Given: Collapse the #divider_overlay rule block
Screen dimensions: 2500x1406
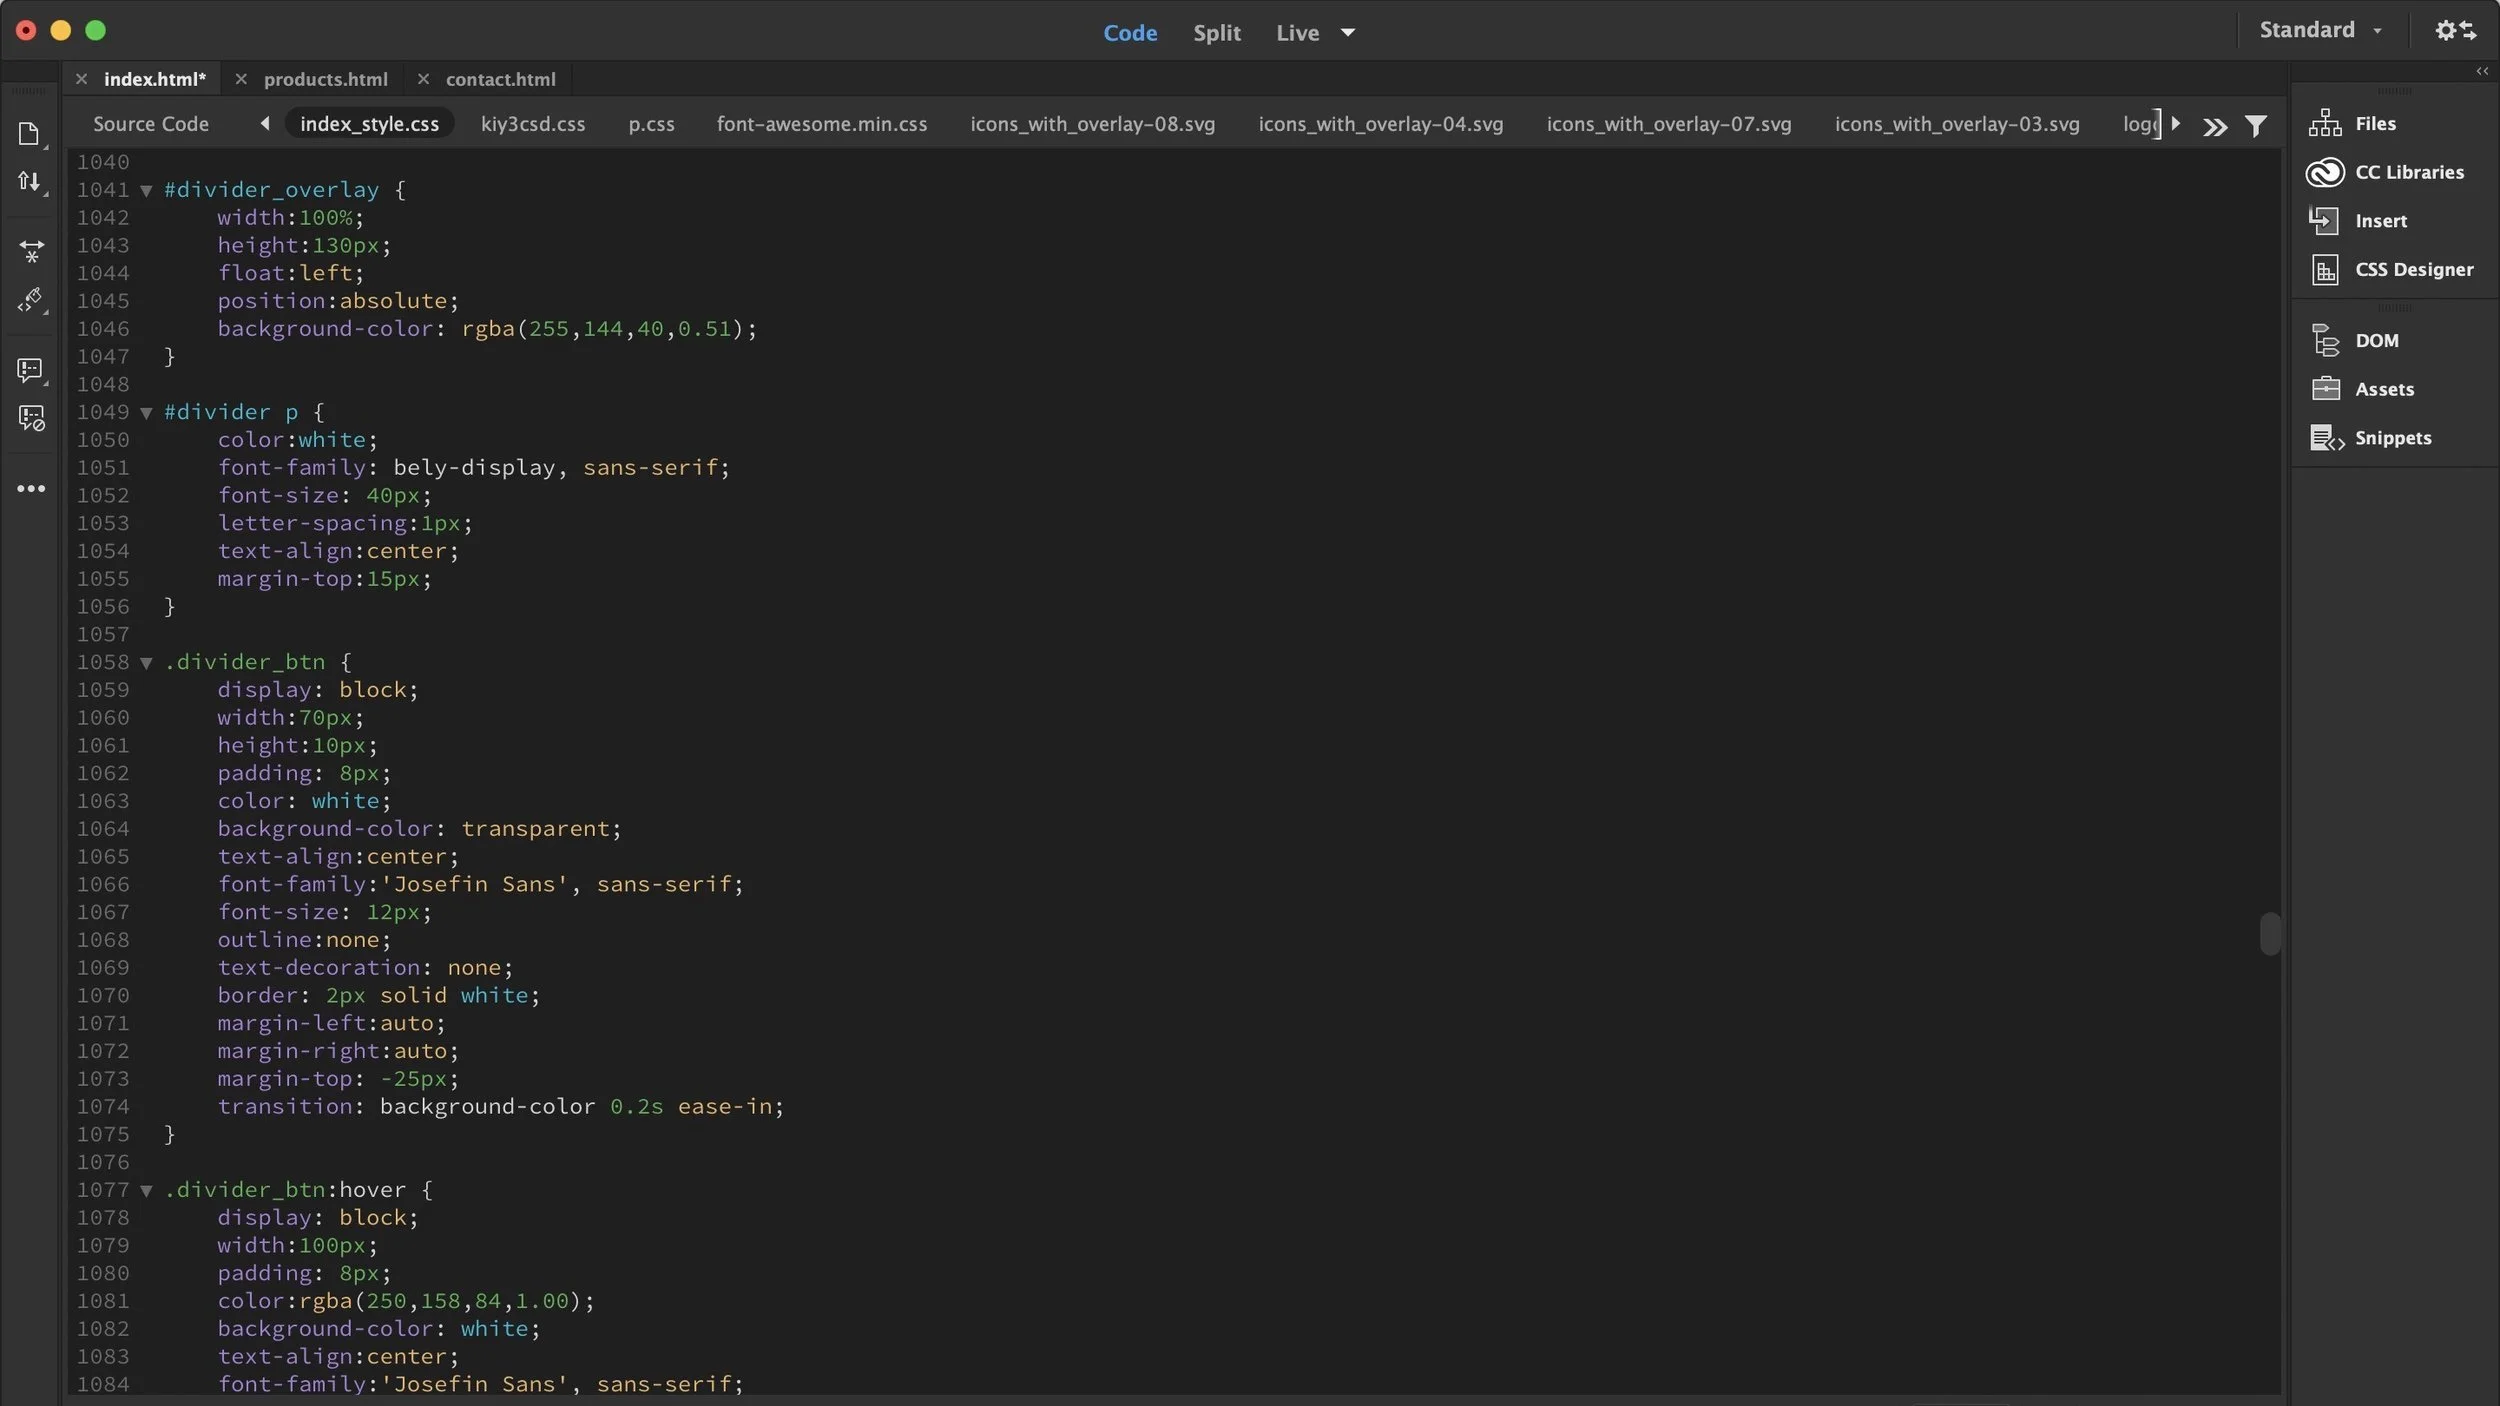Looking at the screenshot, I should (x=146, y=190).
